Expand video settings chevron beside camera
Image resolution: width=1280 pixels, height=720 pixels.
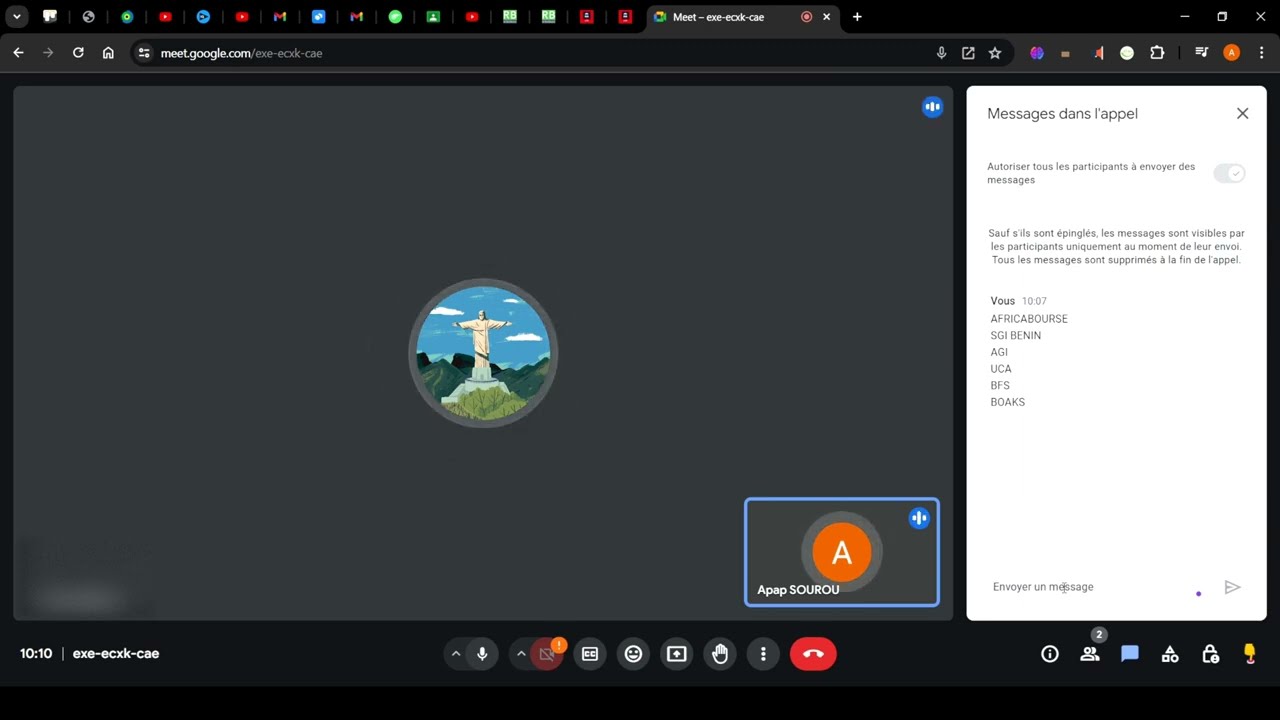[x=520, y=654]
